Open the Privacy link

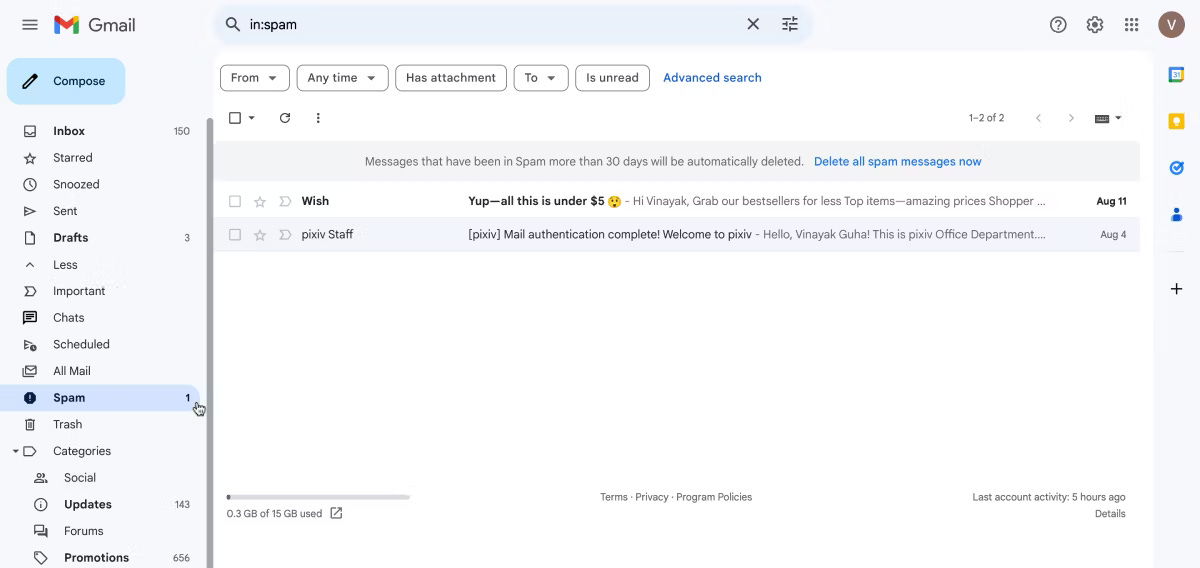652,497
